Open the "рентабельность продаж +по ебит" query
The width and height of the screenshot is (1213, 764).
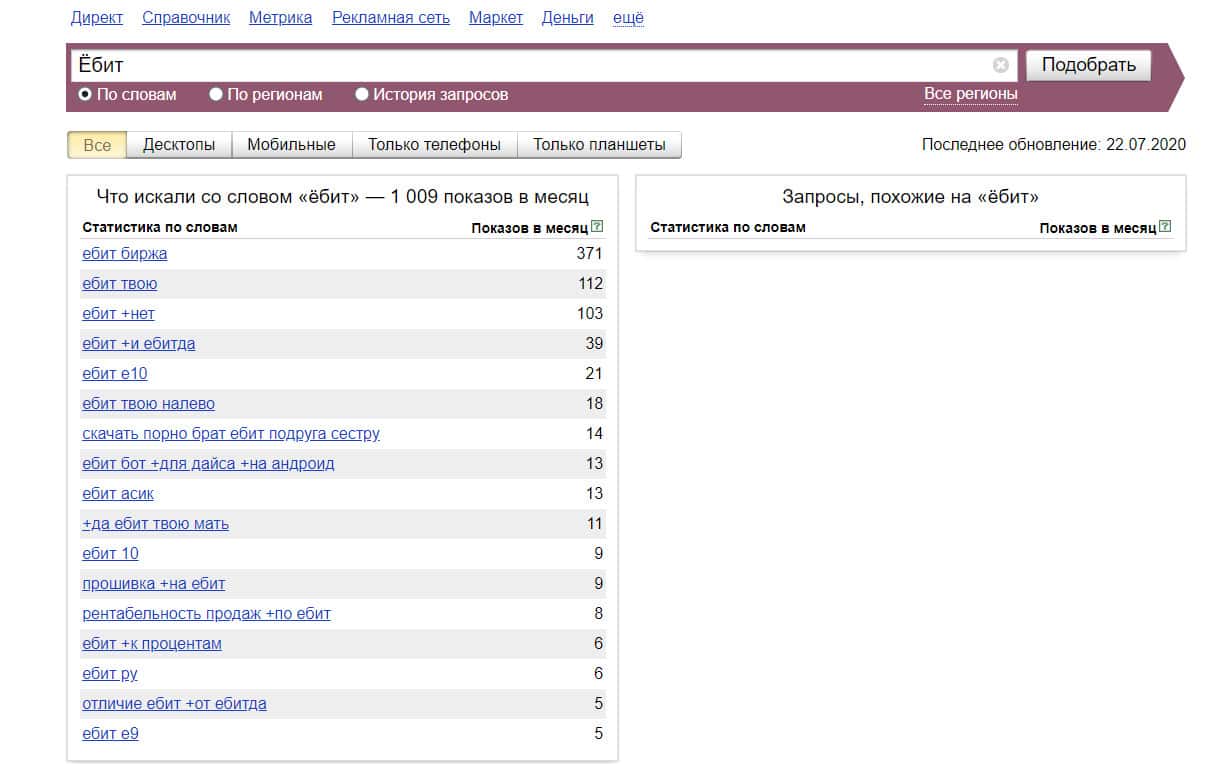coord(206,614)
